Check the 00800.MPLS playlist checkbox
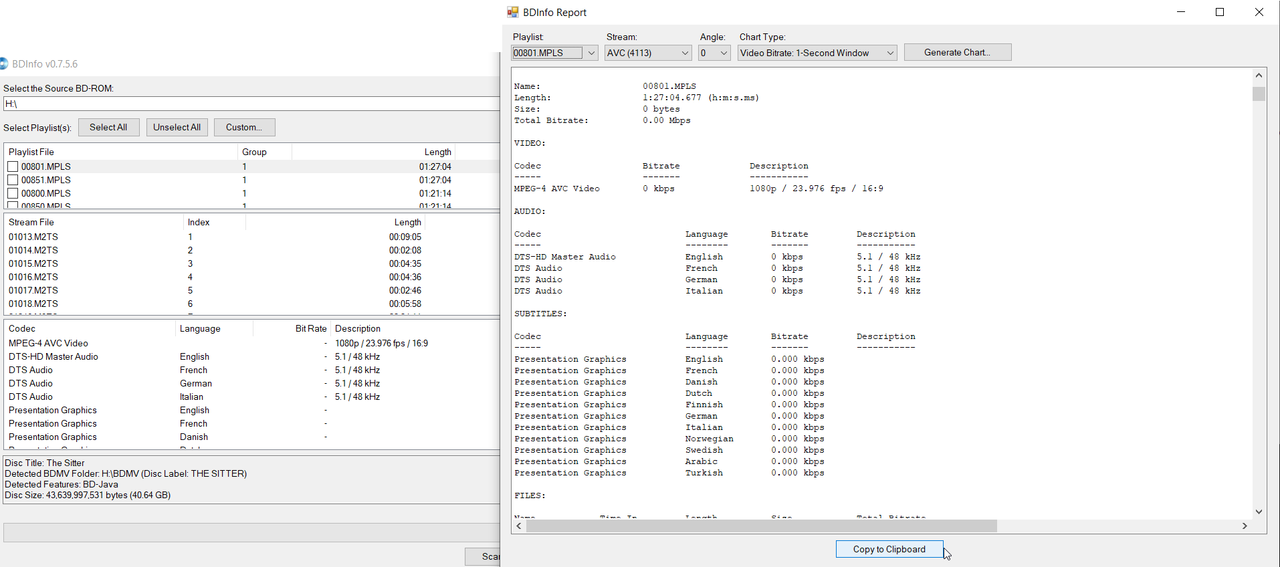The image size is (1280, 567). point(13,193)
